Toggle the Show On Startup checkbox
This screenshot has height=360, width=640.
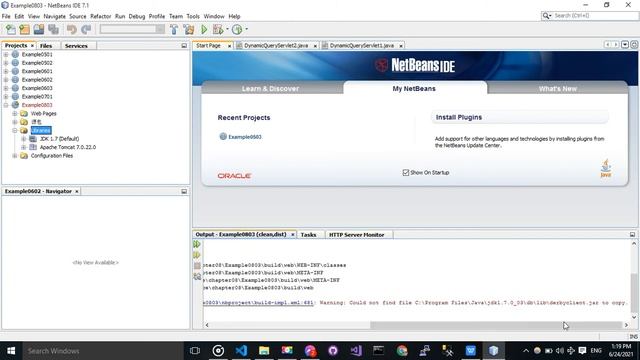tap(406, 173)
